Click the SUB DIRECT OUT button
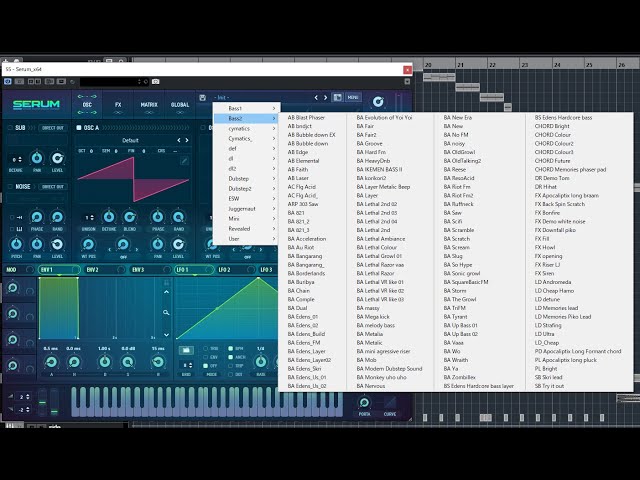The image size is (640, 480). coord(53,128)
